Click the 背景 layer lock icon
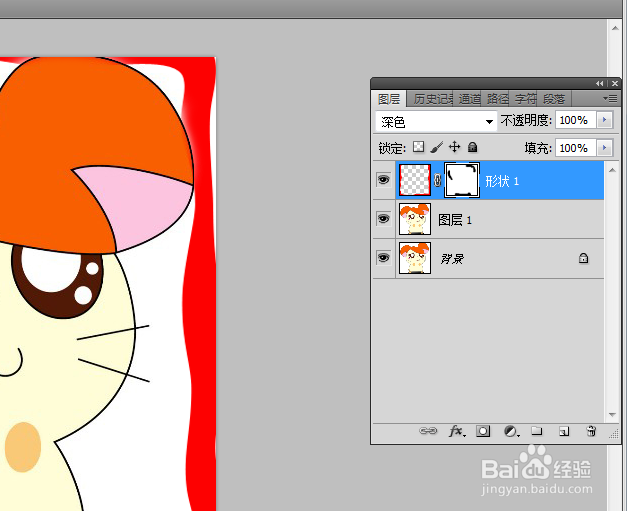The image size is (627, 511). tap(583, 258)
